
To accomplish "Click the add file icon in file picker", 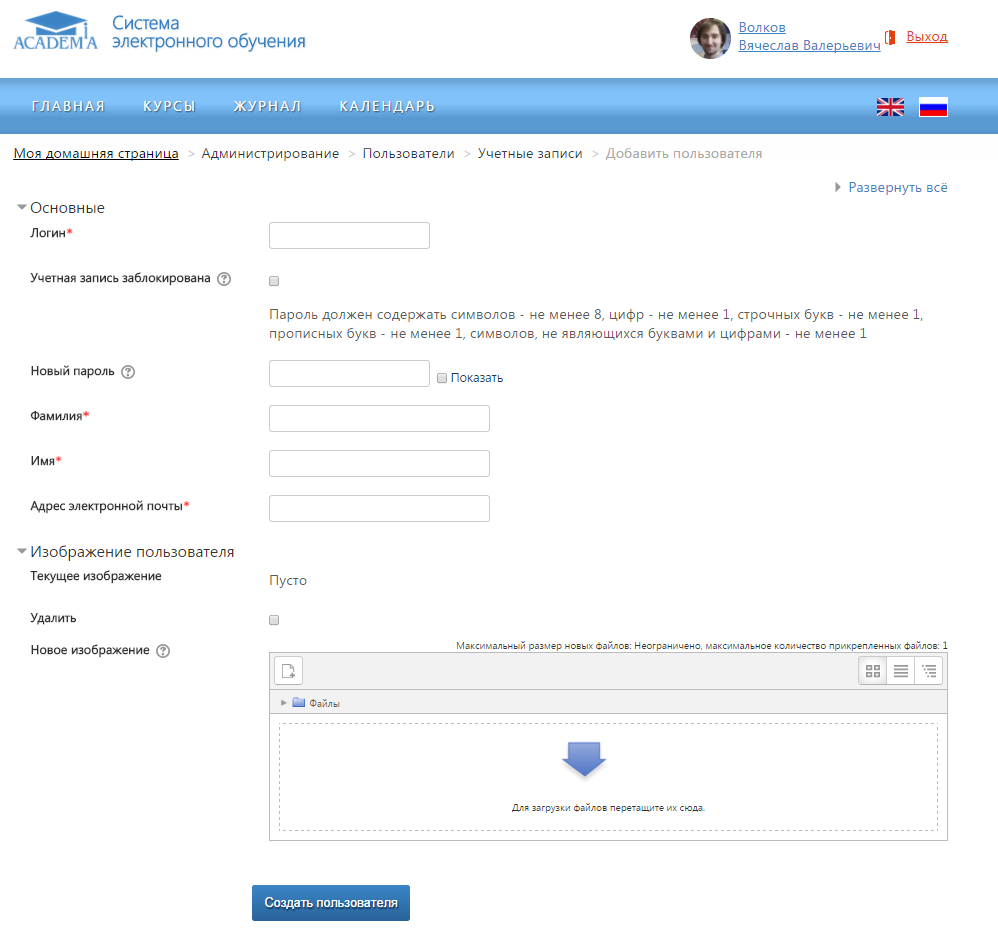I will pyautogui.click(x=288, y=671).
